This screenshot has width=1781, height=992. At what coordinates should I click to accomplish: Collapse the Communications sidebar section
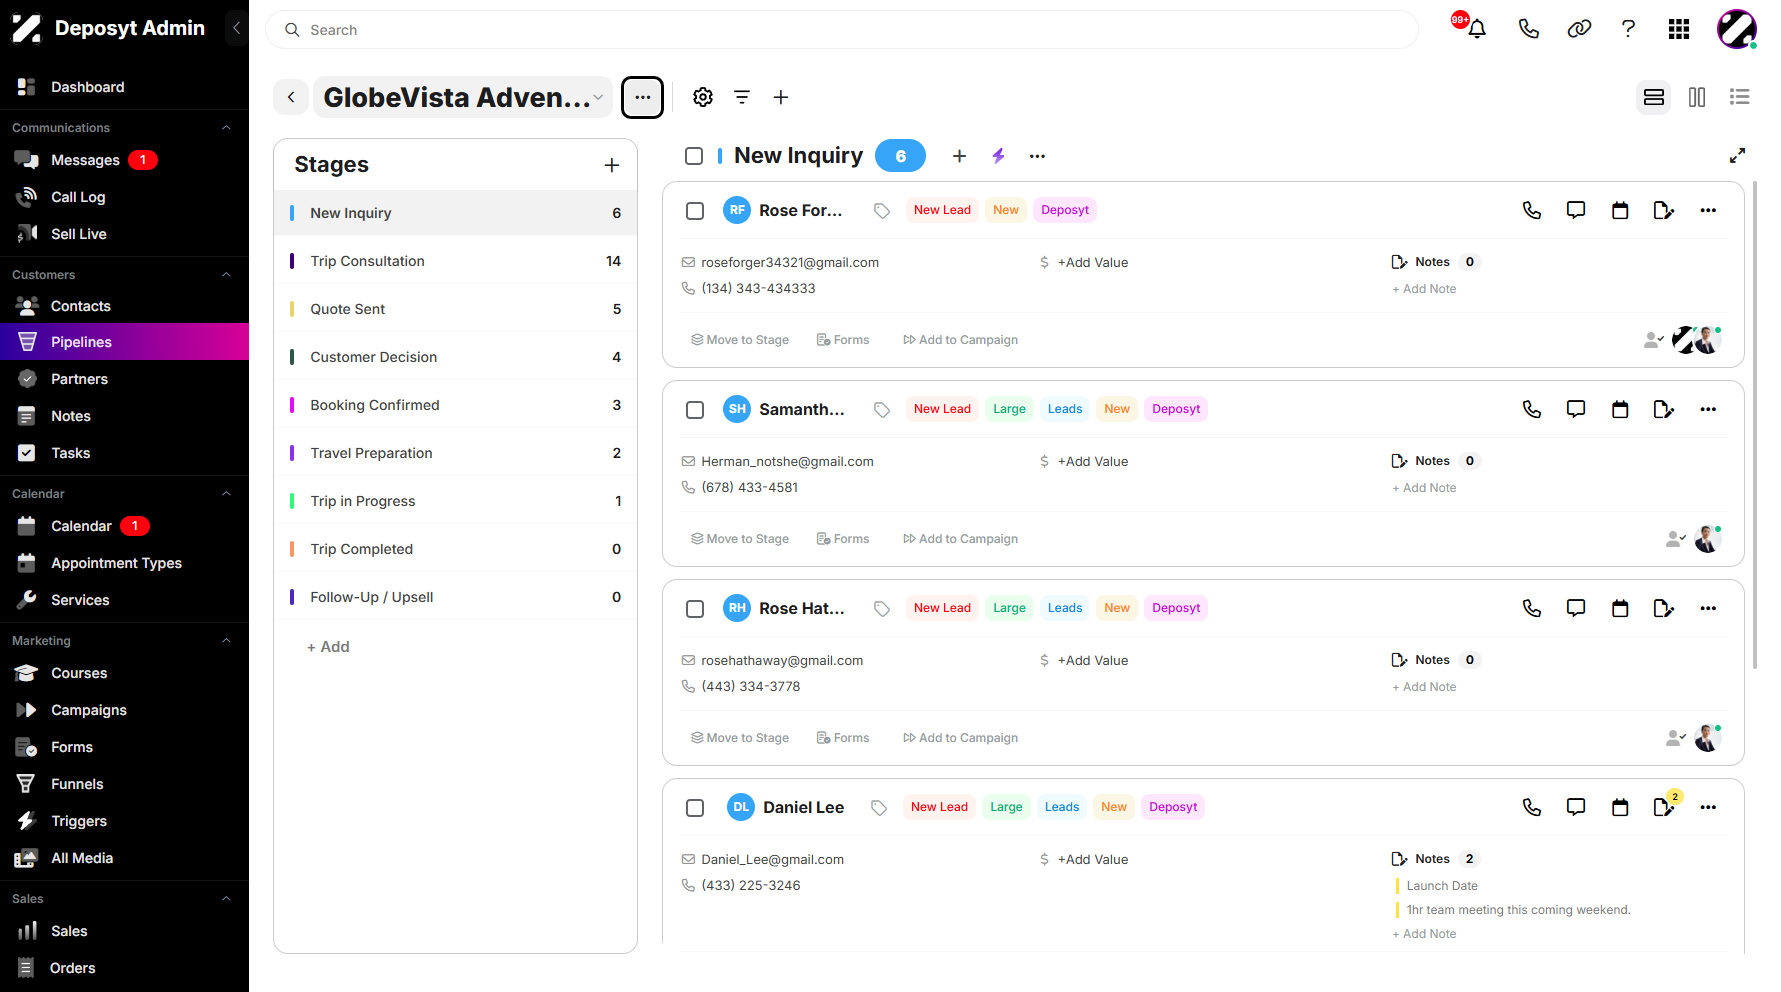(x=226, y=128)
